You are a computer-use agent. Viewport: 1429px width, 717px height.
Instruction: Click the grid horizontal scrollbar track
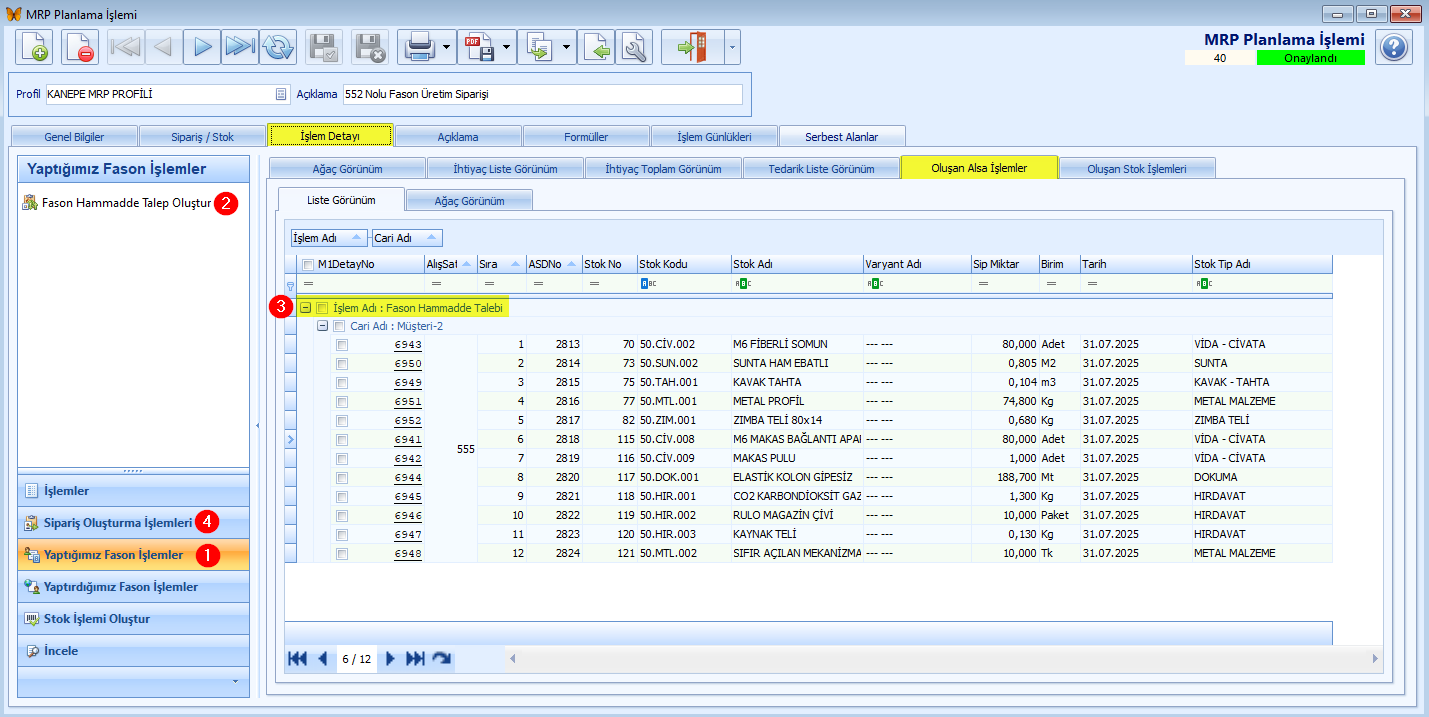tap(943, 658)
